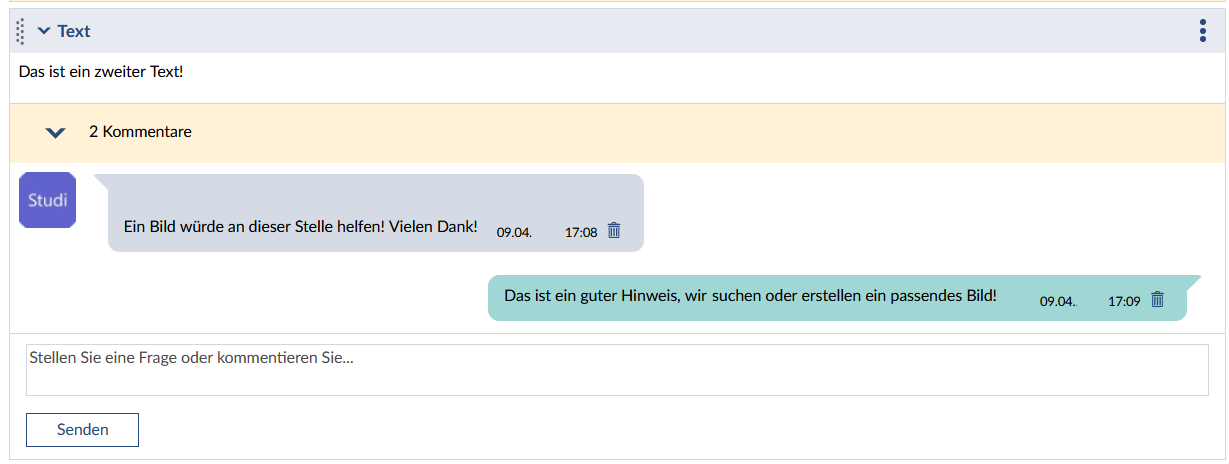Screen dimensions: 1229x464
Task: Click the 17:09 timestamp on the reply
Action: [1124, 301]
